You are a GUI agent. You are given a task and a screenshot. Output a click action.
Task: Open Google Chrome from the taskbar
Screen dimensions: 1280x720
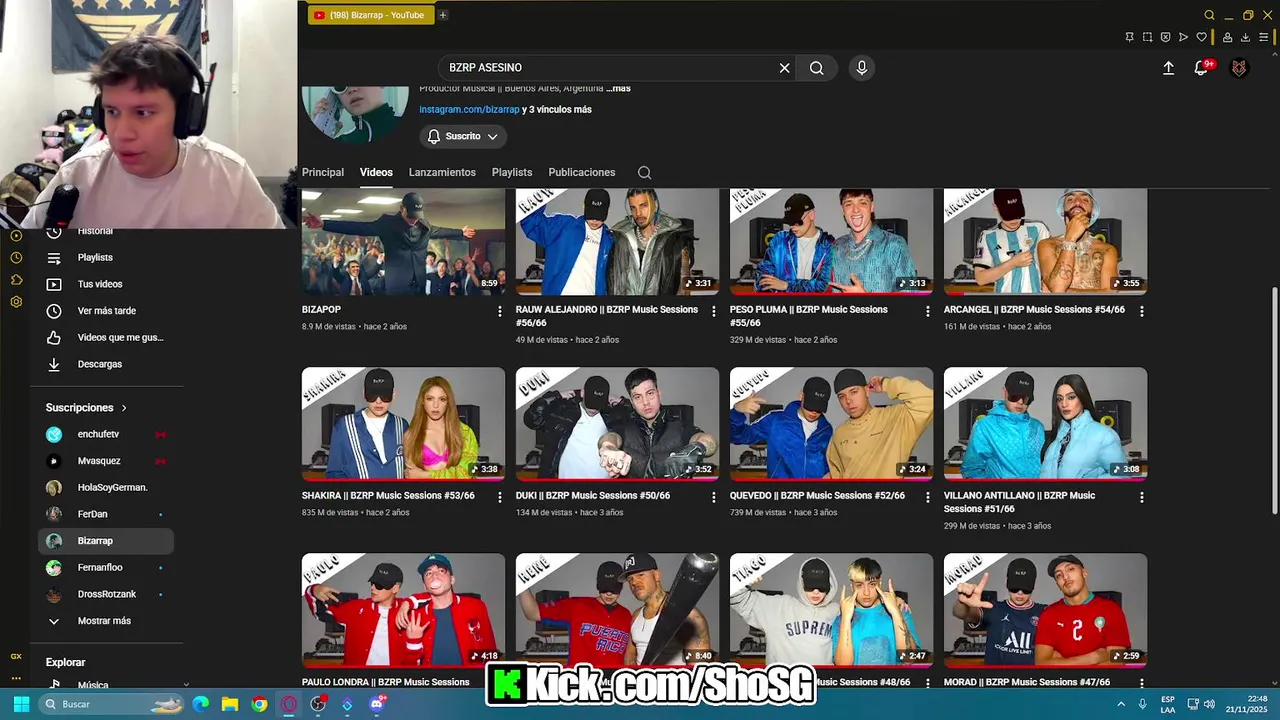[260, 704]
